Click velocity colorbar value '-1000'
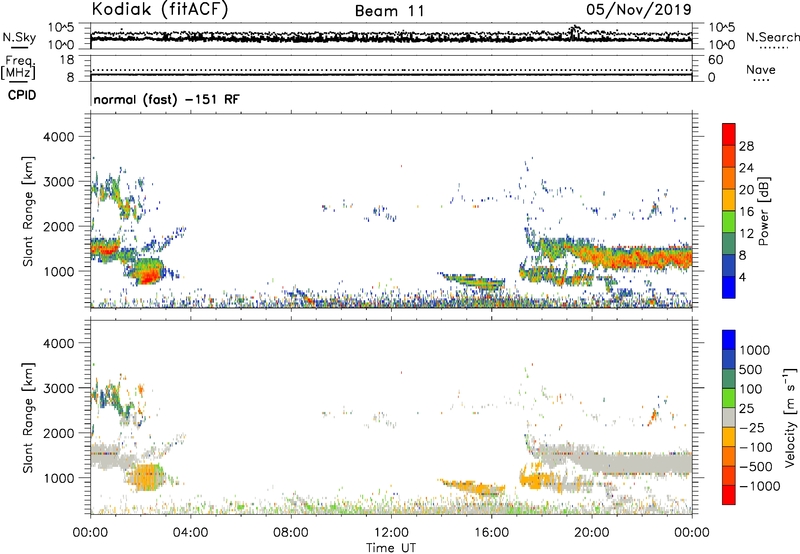The height and width of the screenshot is (554, 800). (x=760, y=486)
